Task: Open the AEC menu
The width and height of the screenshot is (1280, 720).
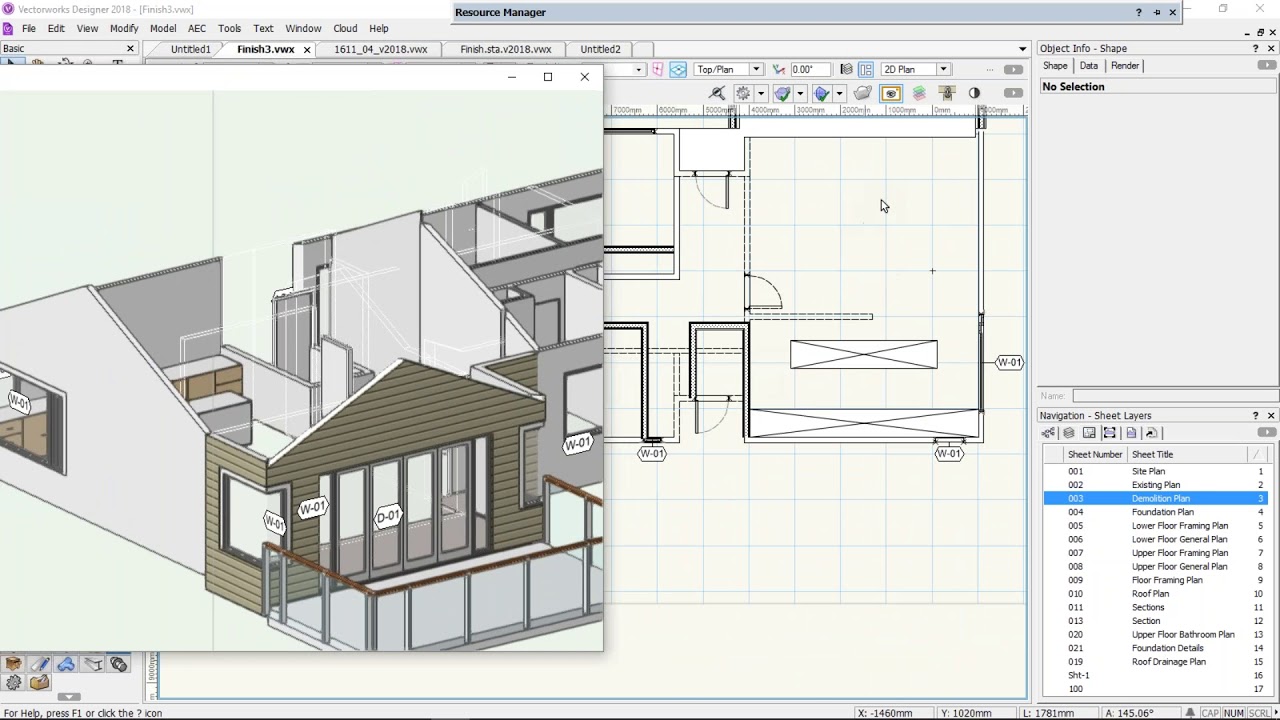Action: coord(197,28)
